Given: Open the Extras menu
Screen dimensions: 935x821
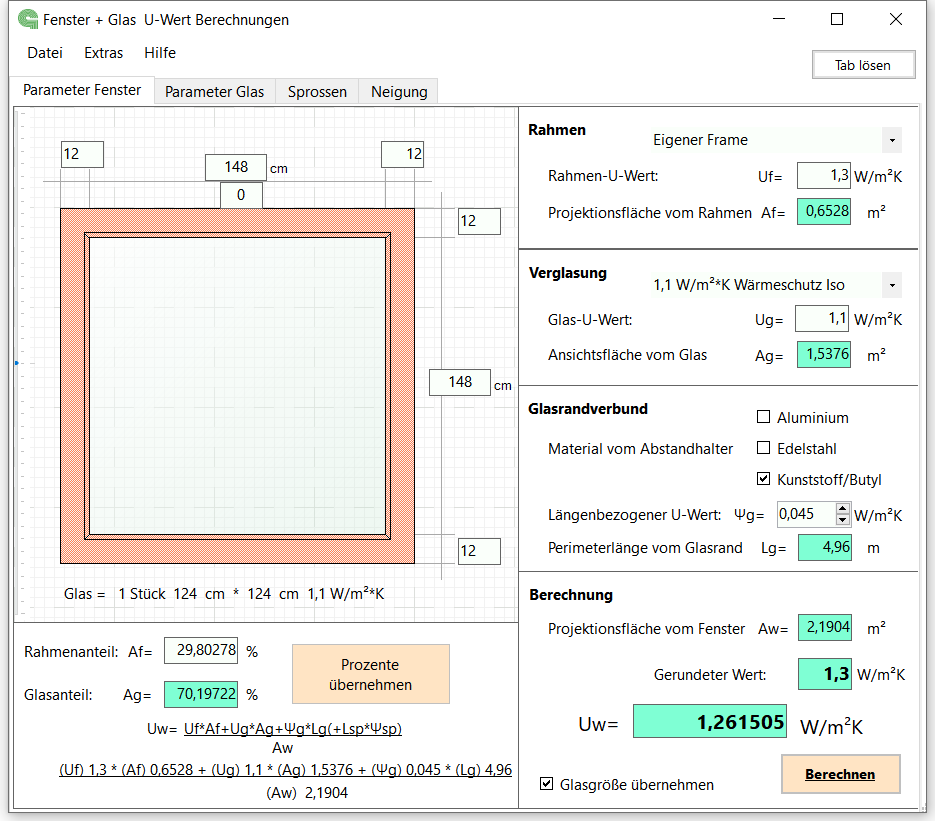Looking at the screenshot, I should tap(104, 53).
